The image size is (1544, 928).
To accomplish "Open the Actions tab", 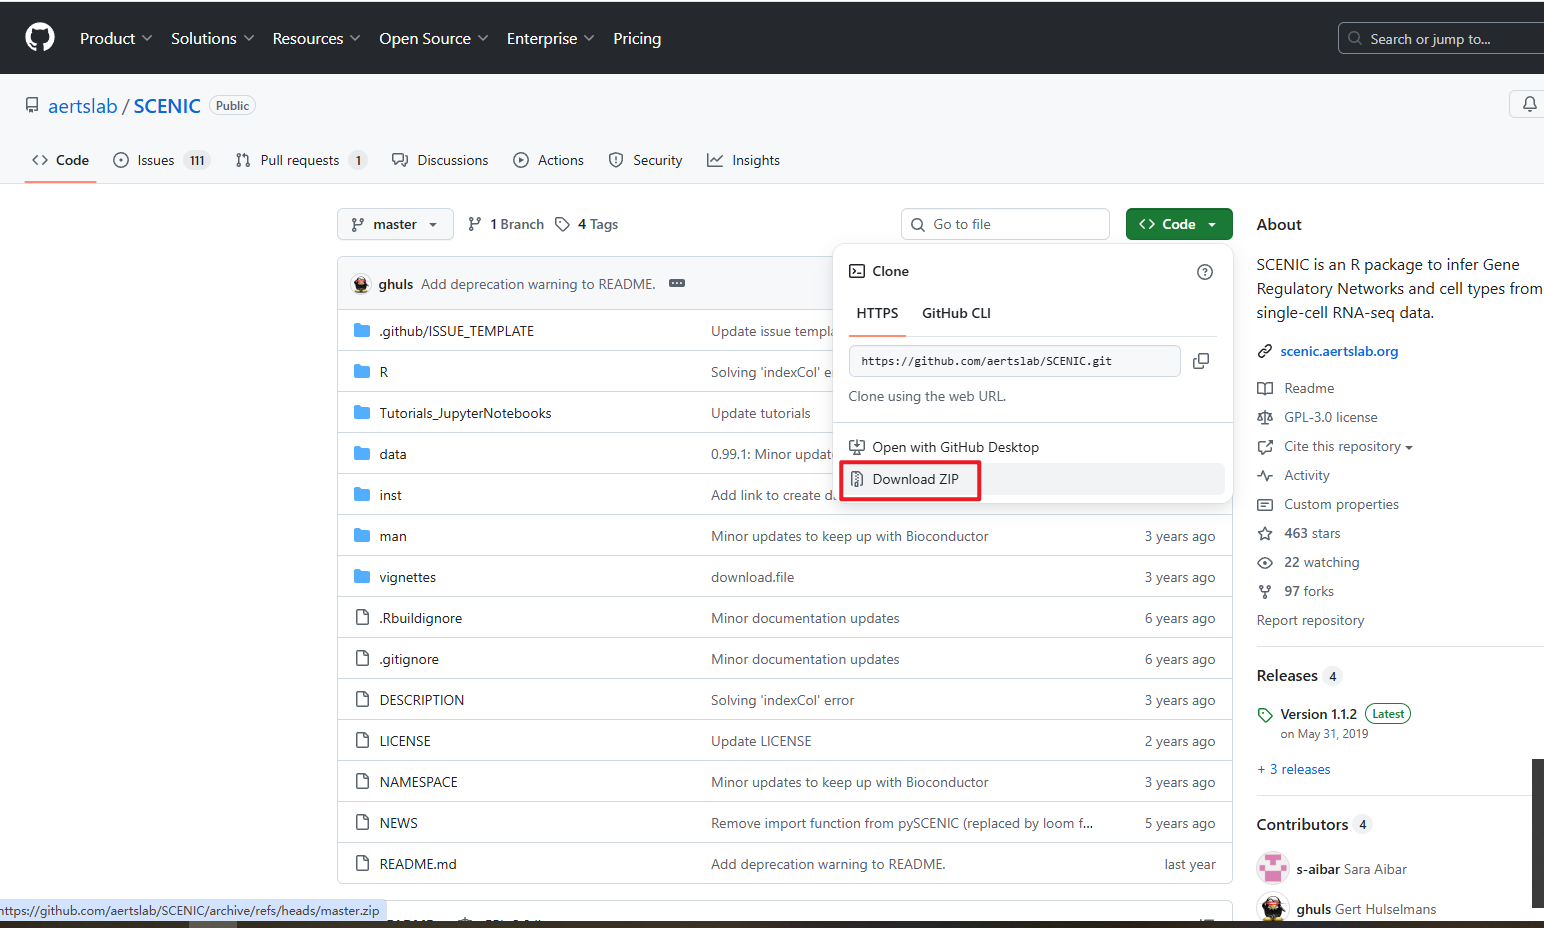I will [x=548, y=160].
